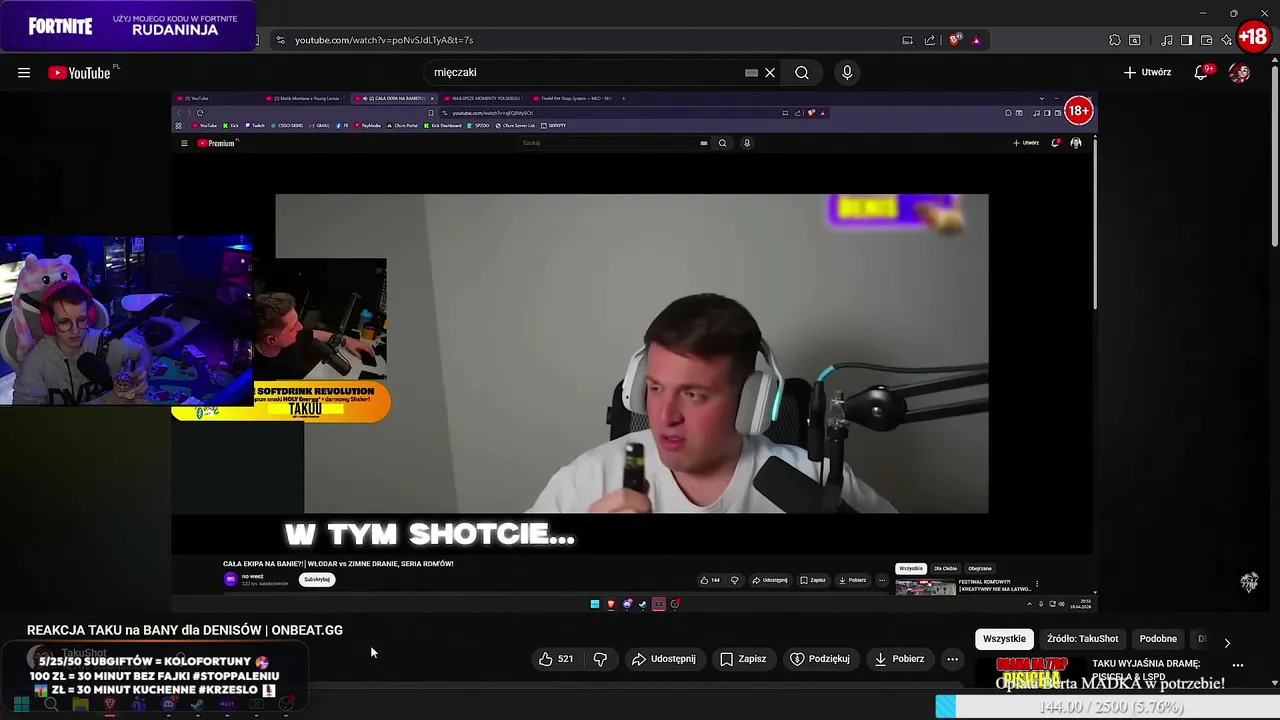
Task: Open the Malik Montana tab in inner browser
Action: (x=305, y=98)
